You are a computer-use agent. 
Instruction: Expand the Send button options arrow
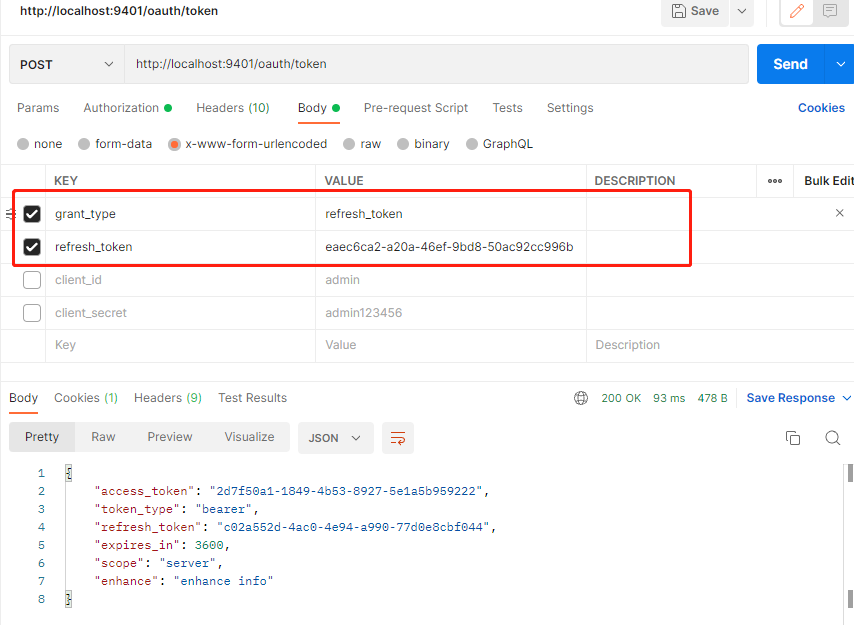click(840, 64)
